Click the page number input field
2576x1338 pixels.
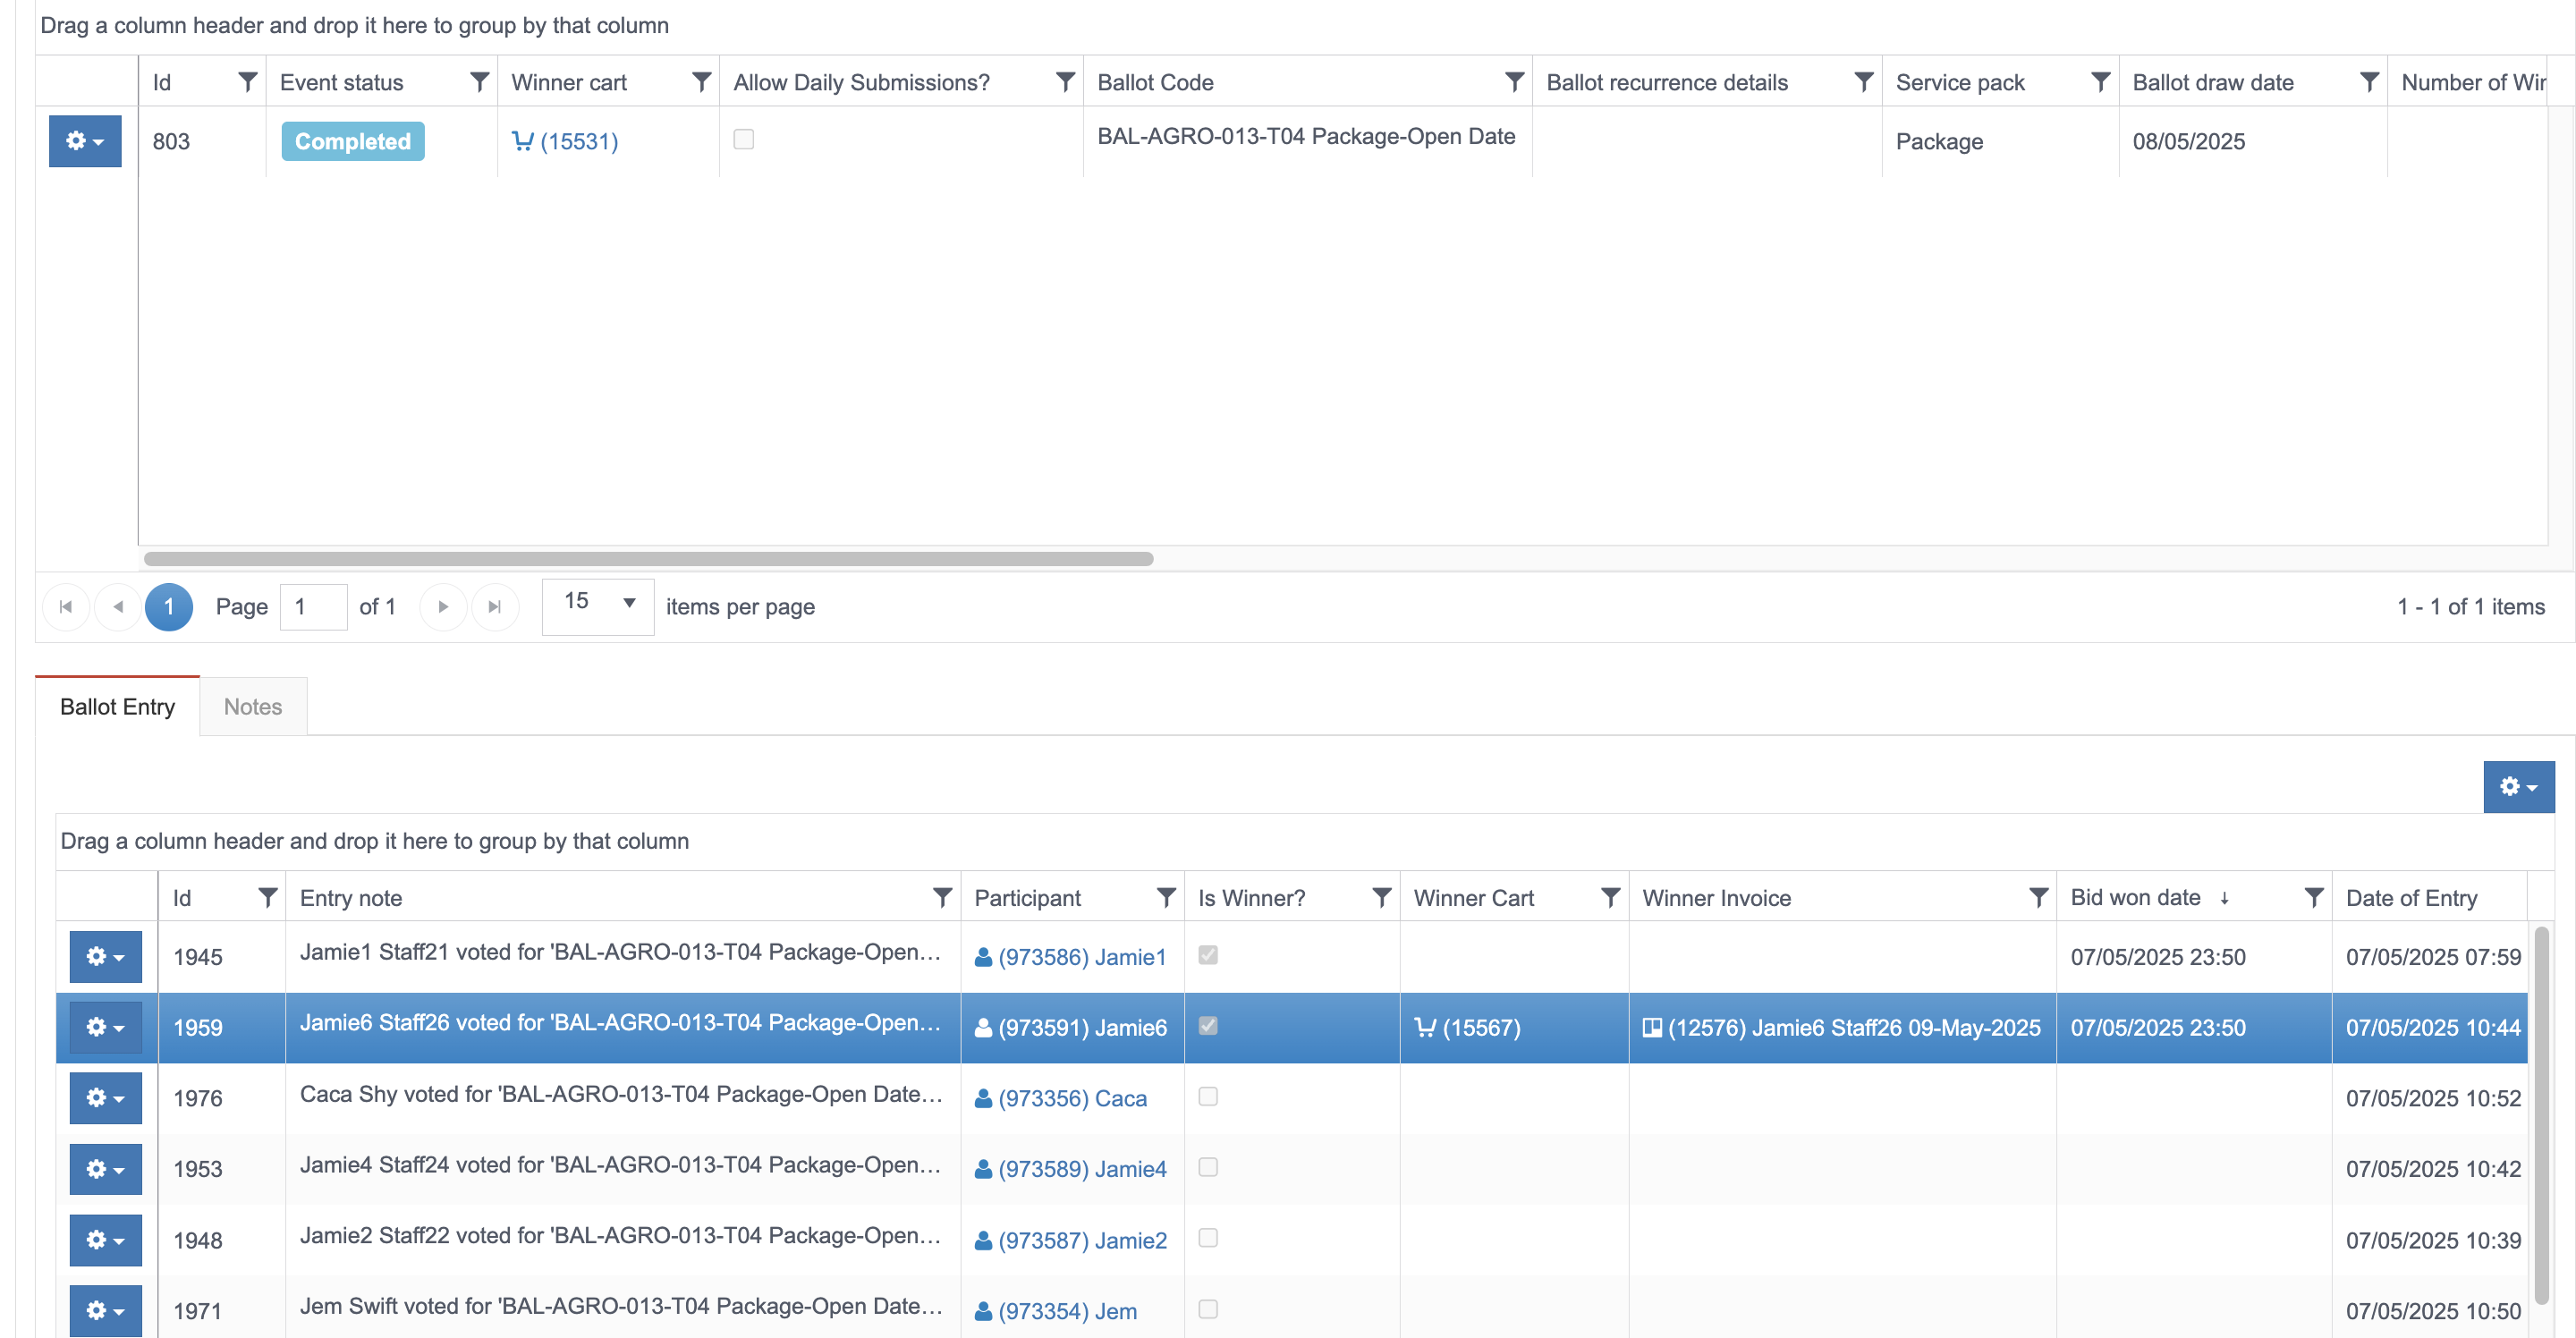click(x=313, y=607)
